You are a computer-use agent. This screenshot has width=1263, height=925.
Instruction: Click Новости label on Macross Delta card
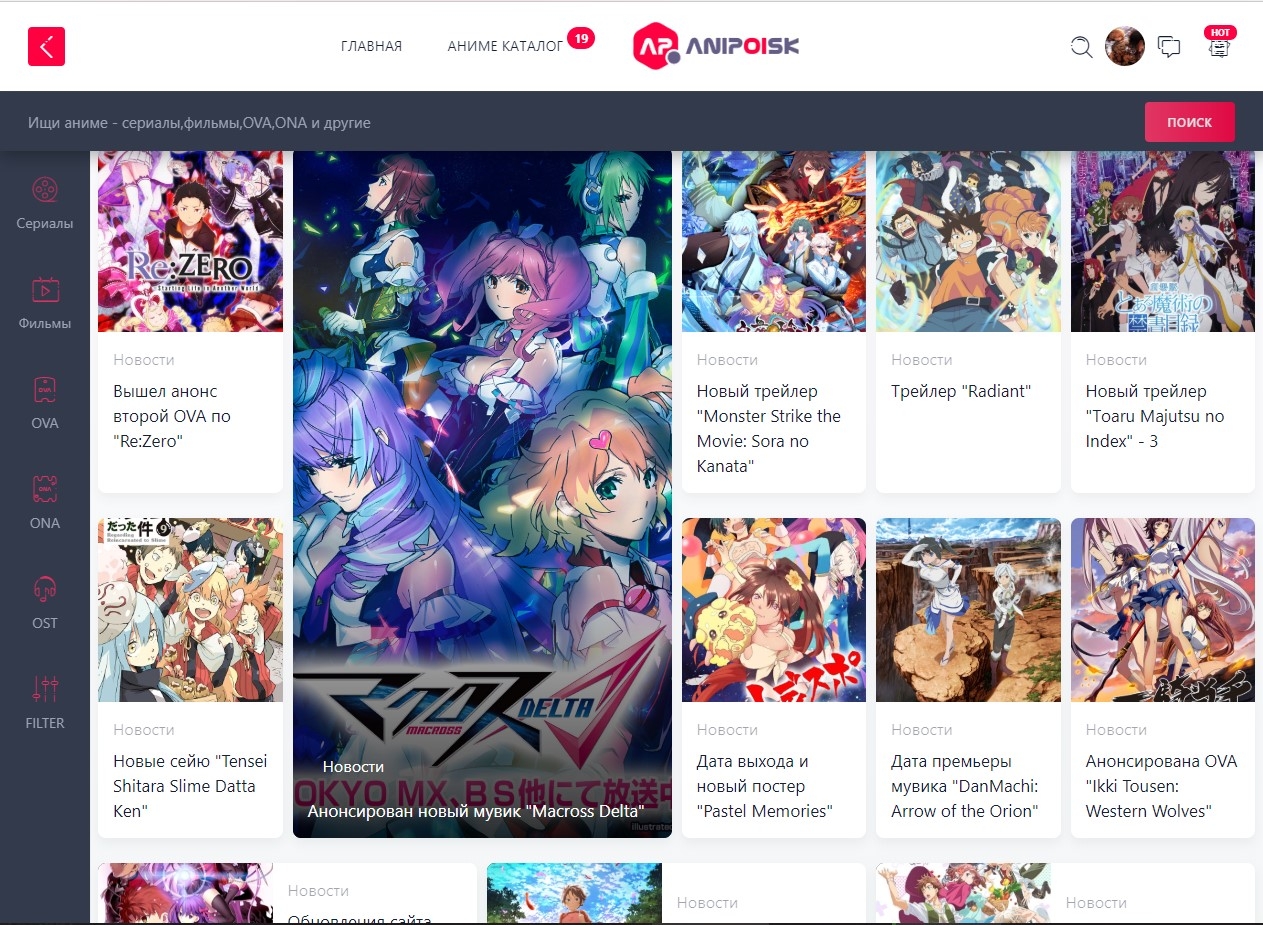tap(354, 766)
